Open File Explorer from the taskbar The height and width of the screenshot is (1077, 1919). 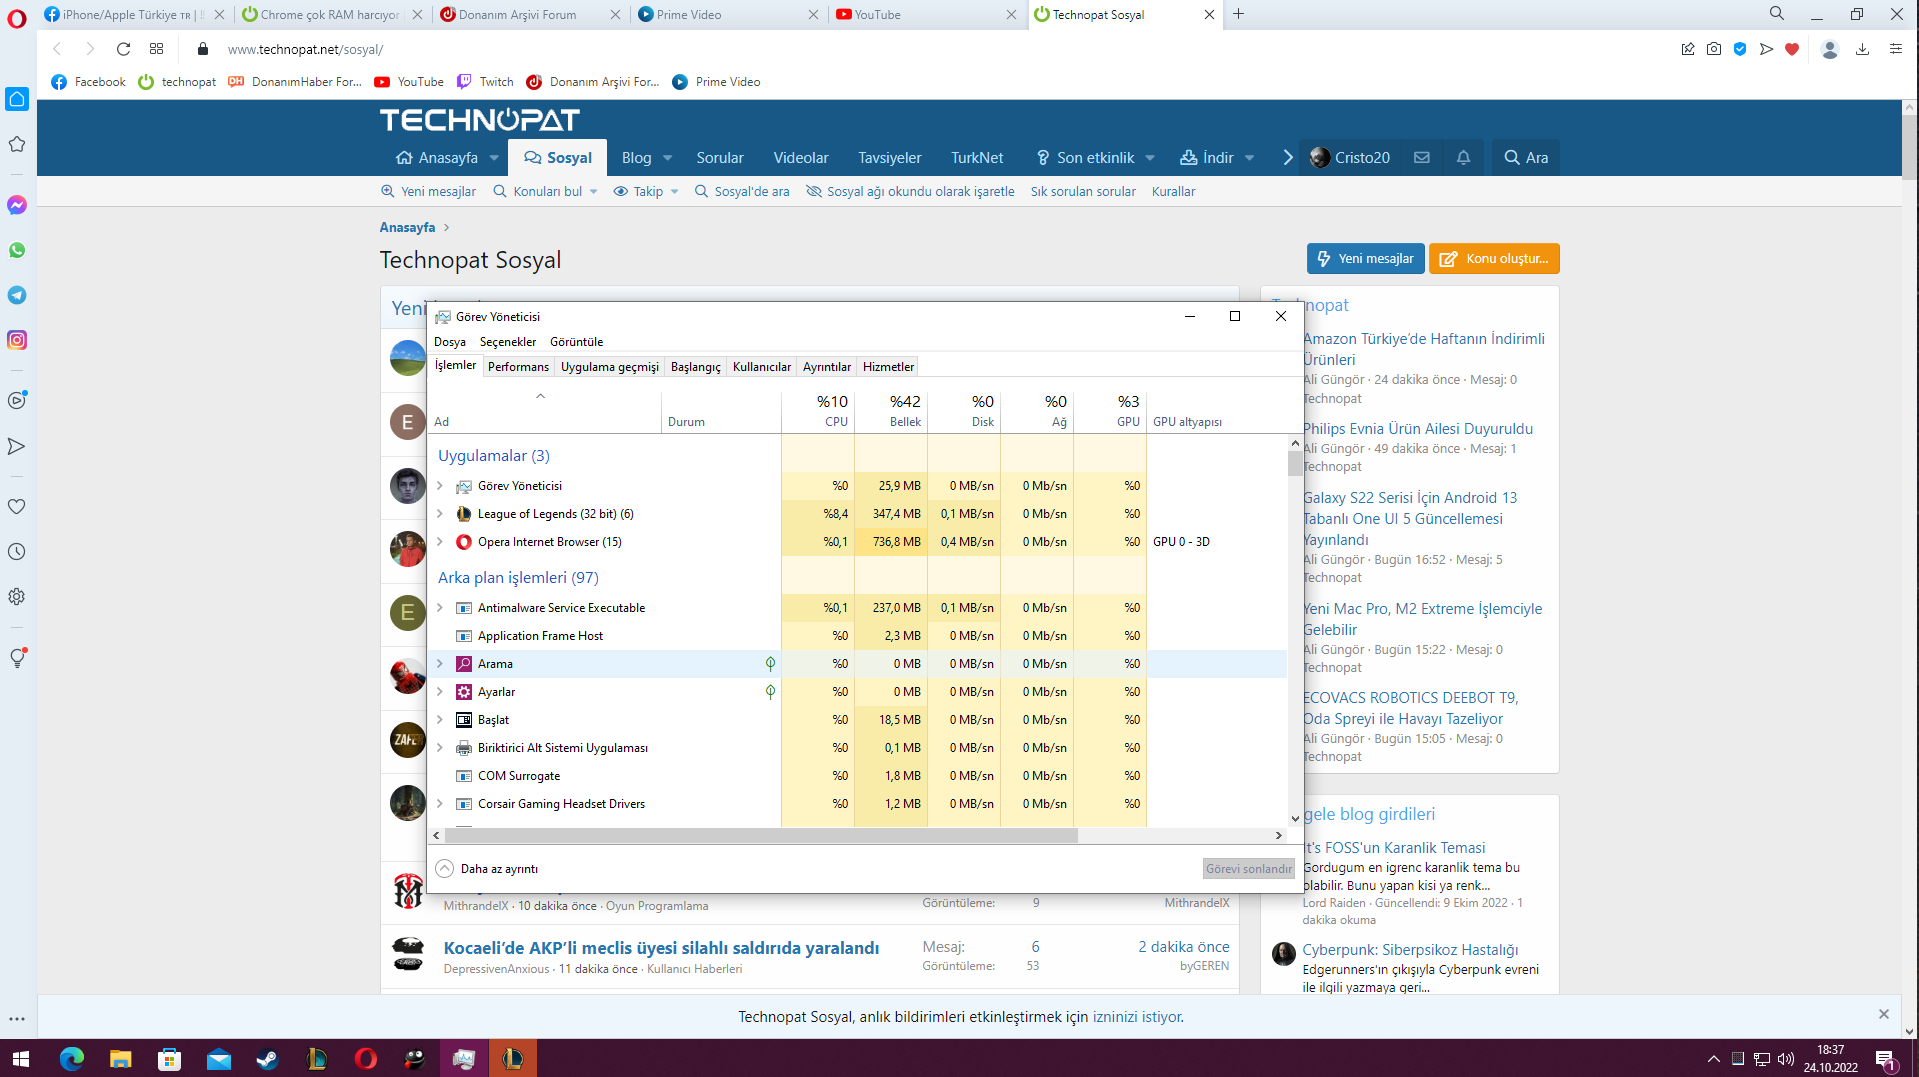pos(121,1058)
